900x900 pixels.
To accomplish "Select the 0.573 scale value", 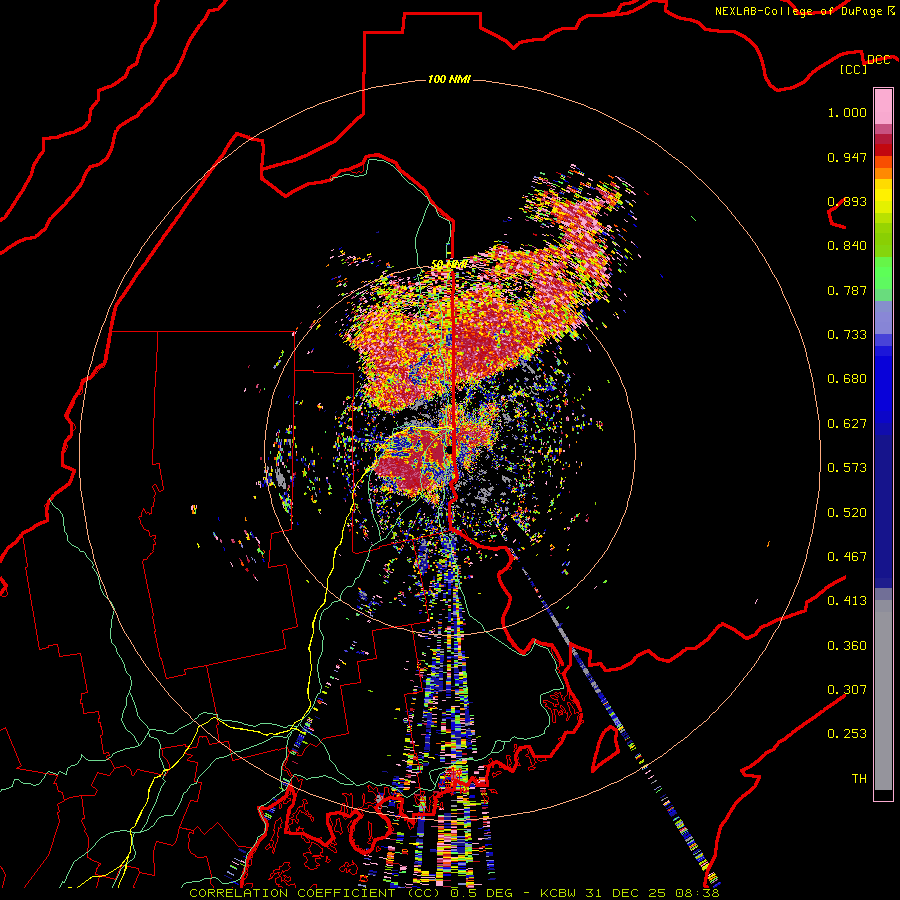I will click(847, 468).
